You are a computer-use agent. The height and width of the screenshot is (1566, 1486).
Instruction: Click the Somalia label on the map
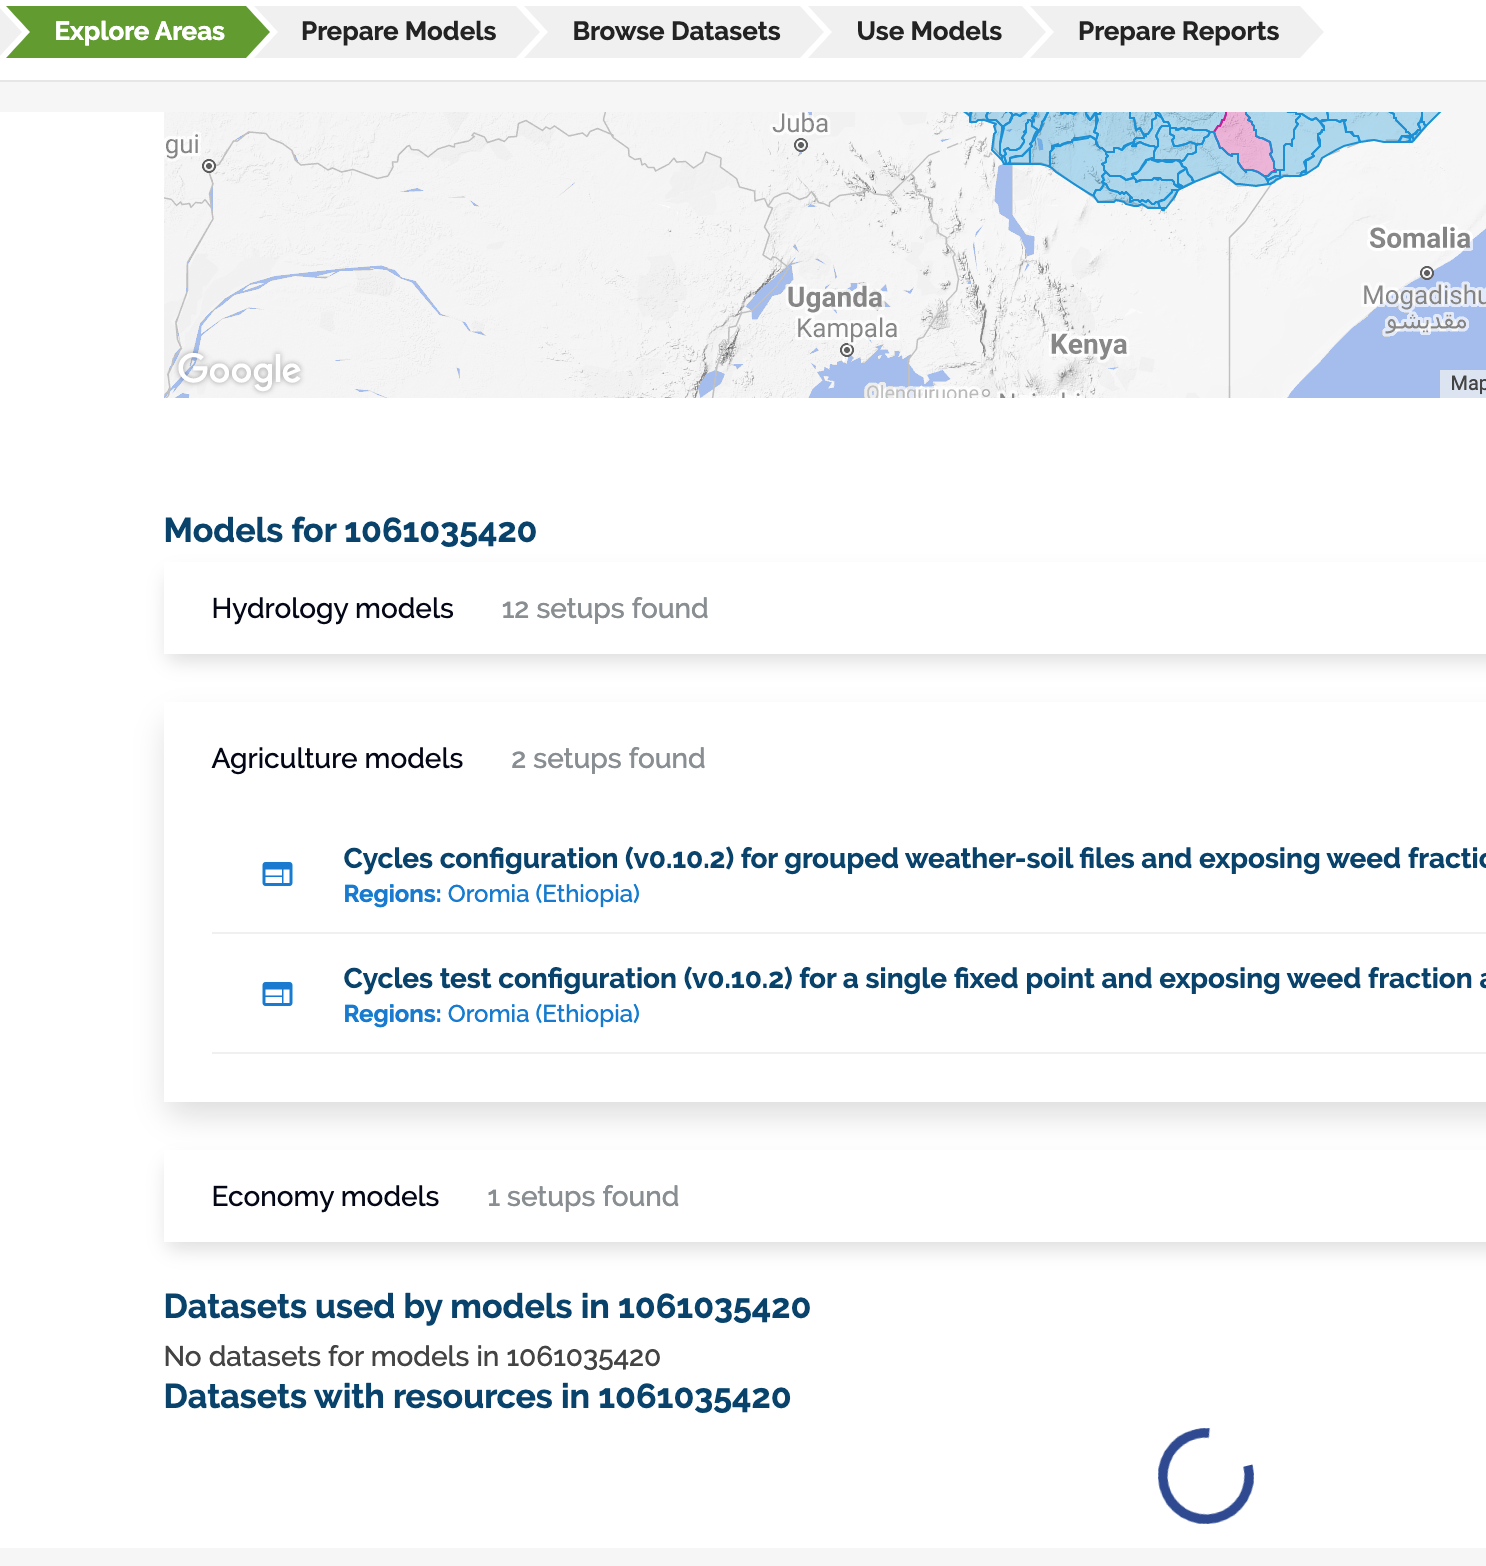pyautogui.click(x=1419, y=239)
